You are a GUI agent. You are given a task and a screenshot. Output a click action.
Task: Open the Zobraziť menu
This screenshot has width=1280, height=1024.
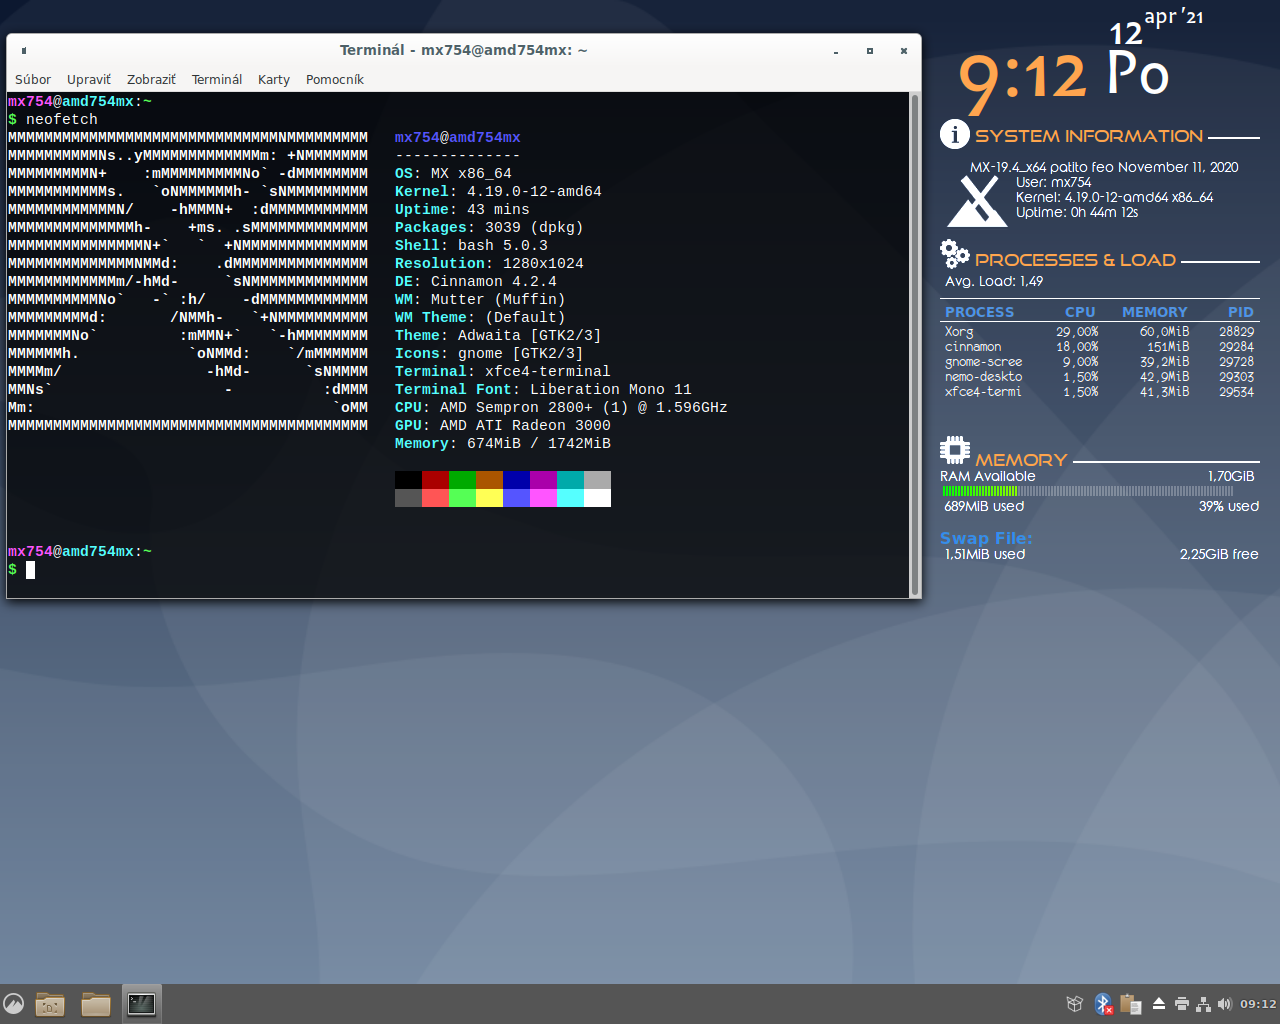[151, 79]
